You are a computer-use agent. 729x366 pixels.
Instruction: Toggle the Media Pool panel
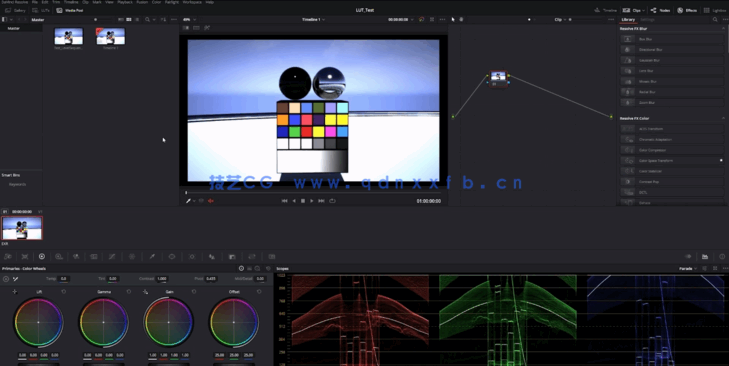(70, 10)
